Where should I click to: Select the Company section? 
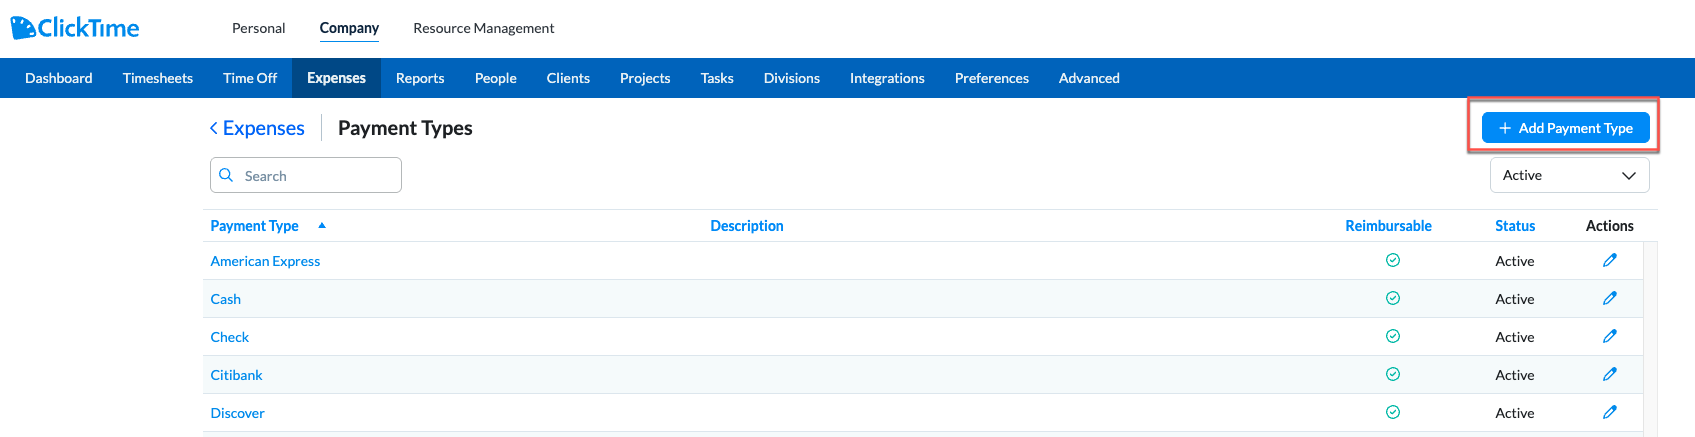(349, 28)
